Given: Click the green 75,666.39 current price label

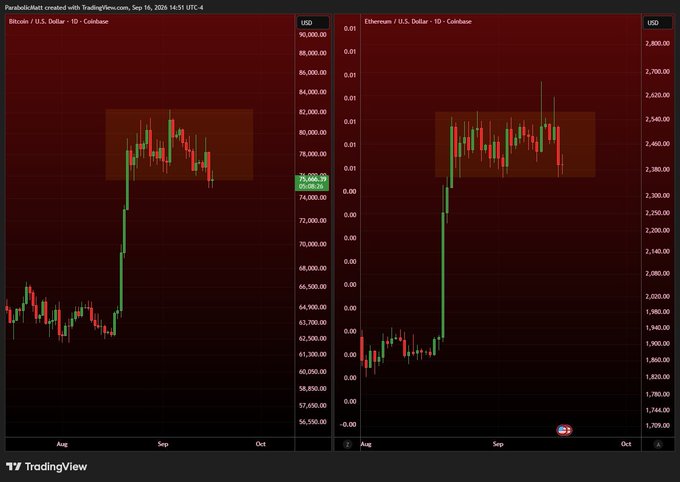Looking at the screenshot, I should coord(312,183).
